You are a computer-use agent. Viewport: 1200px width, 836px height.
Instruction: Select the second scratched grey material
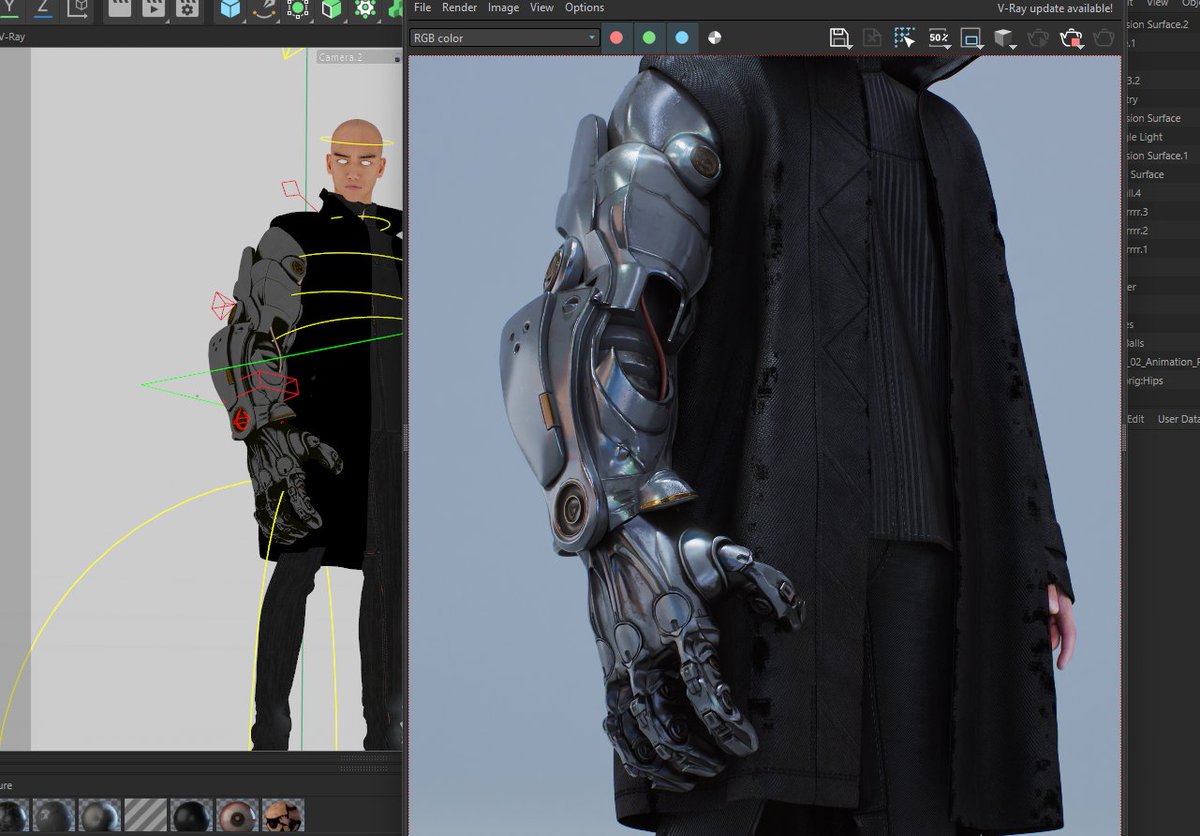[x=52, y=816]
